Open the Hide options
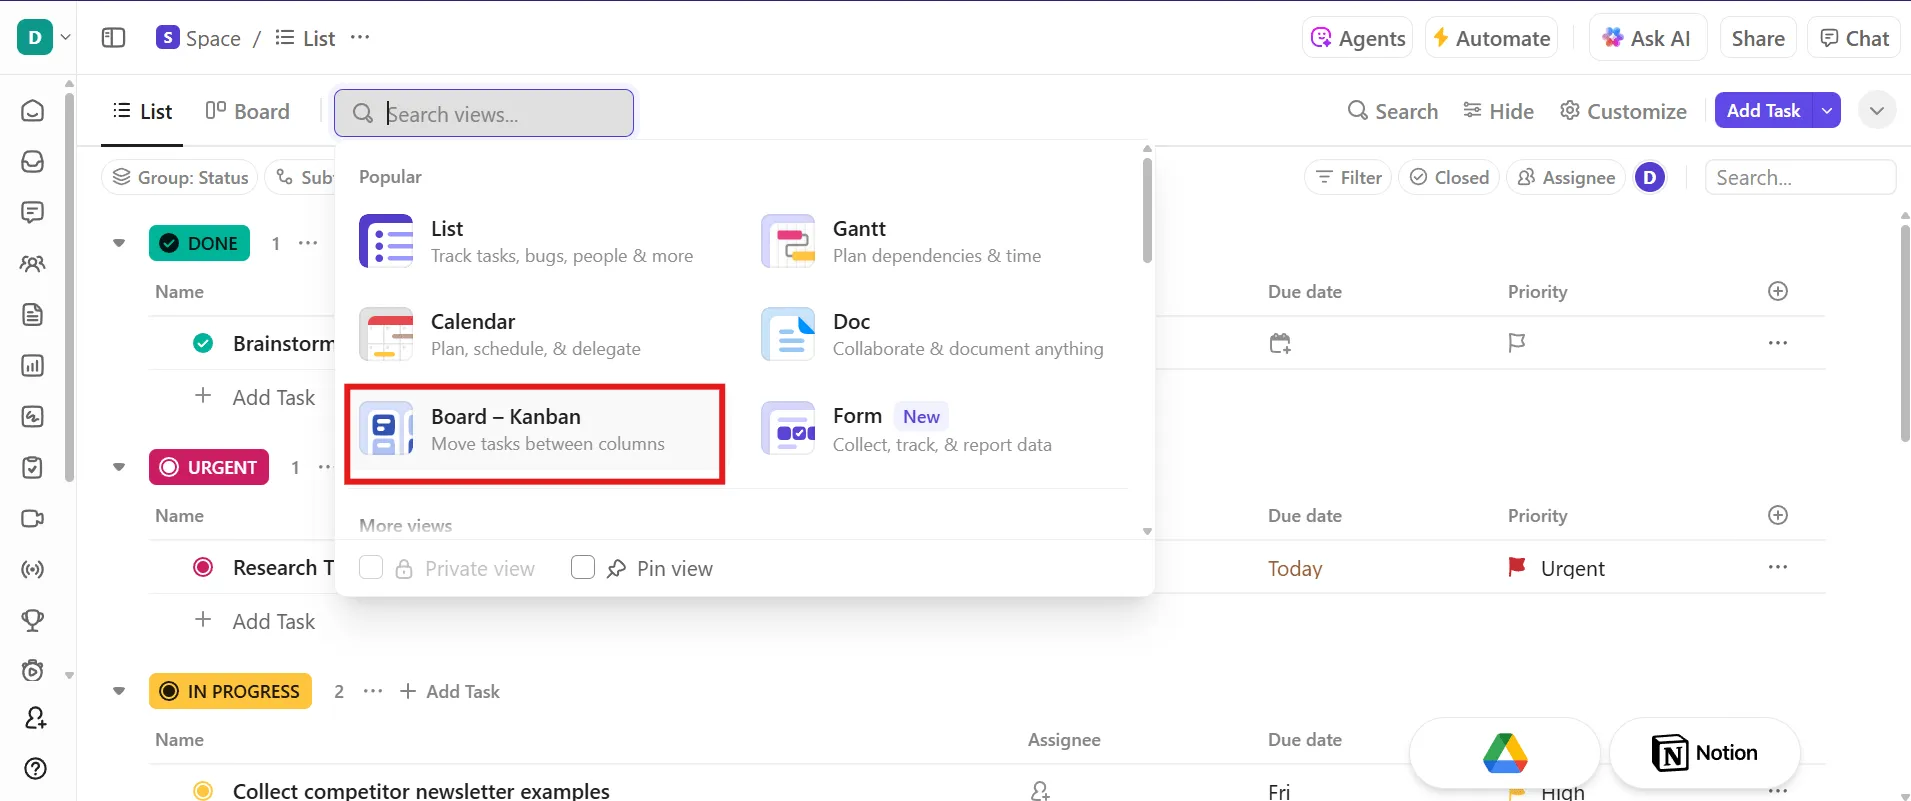Screen dimensions: 1911x801 click(x=1498, y=111)
